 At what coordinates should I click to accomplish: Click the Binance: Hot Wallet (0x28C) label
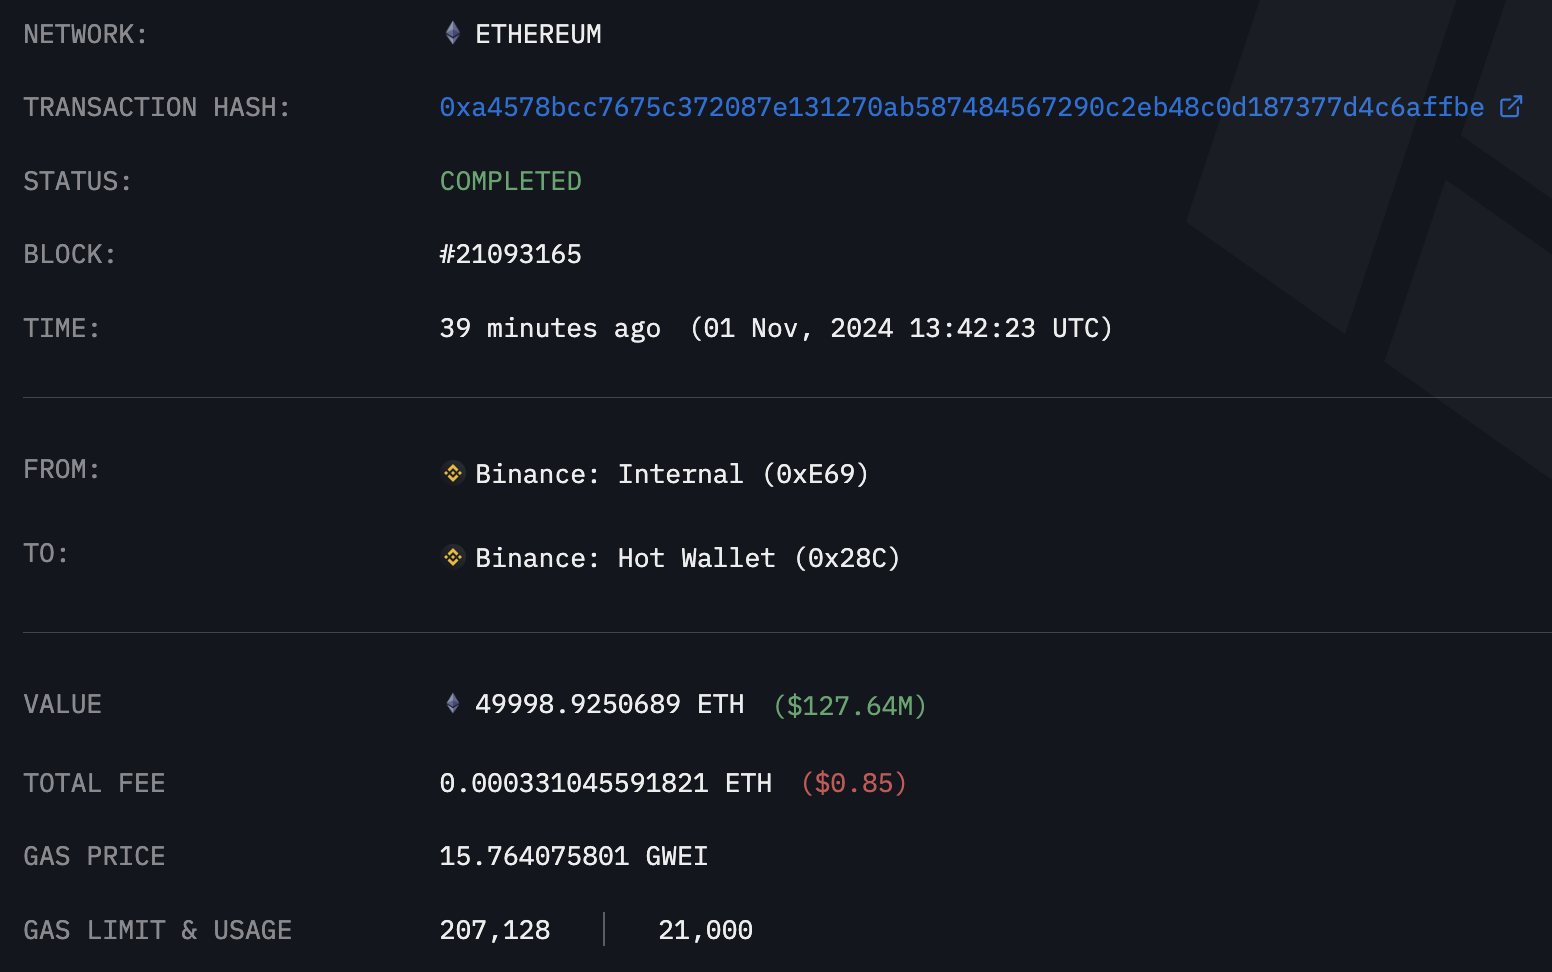point(687,558)
